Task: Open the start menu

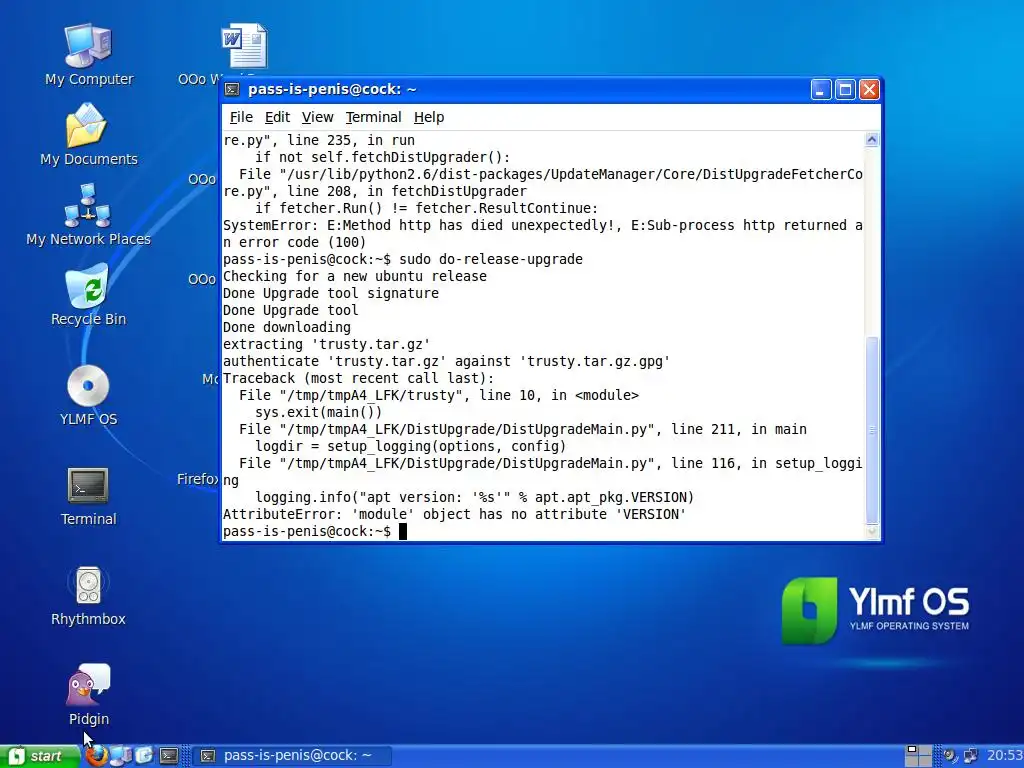Action: tap(39, 756)
